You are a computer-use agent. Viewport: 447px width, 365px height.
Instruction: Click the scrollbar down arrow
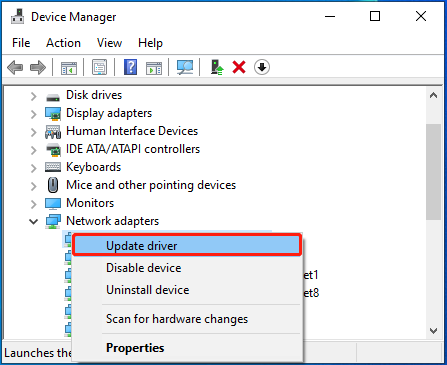pyautogui.click(x=433, y=331)
